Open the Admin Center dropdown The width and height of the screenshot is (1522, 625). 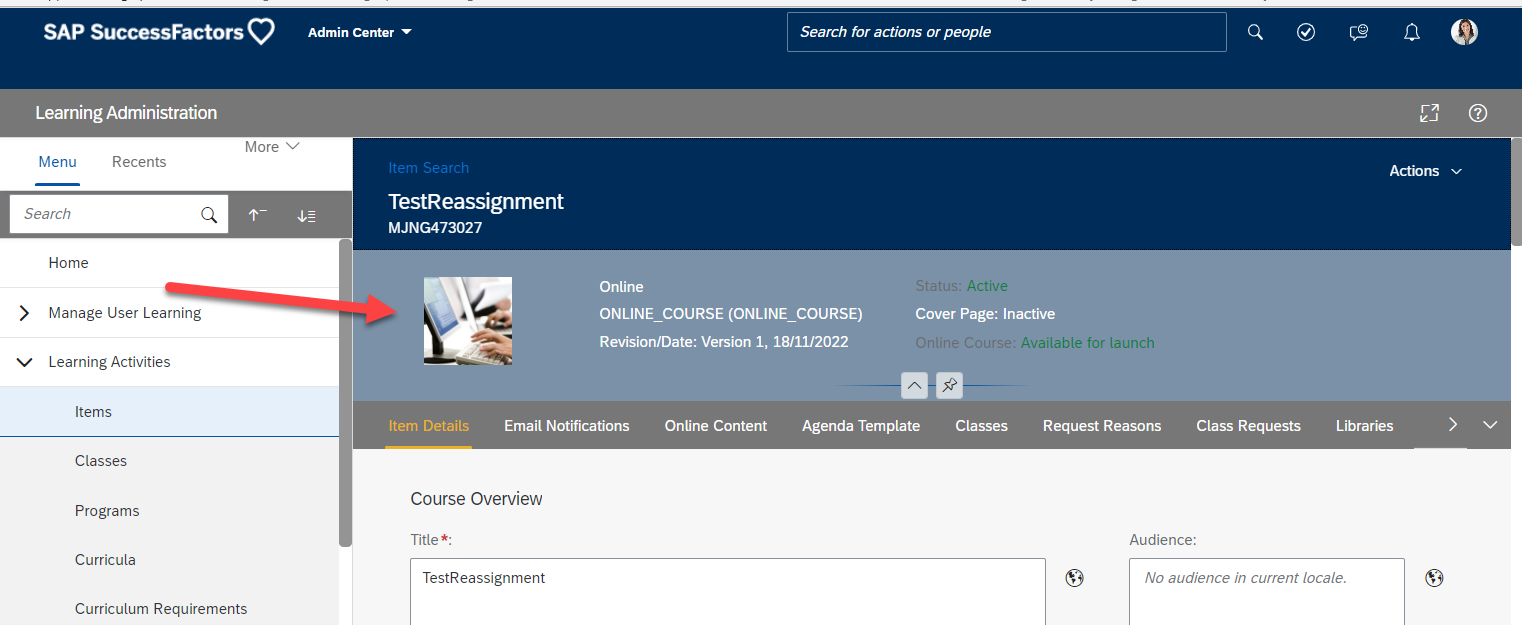click(360, 32)
